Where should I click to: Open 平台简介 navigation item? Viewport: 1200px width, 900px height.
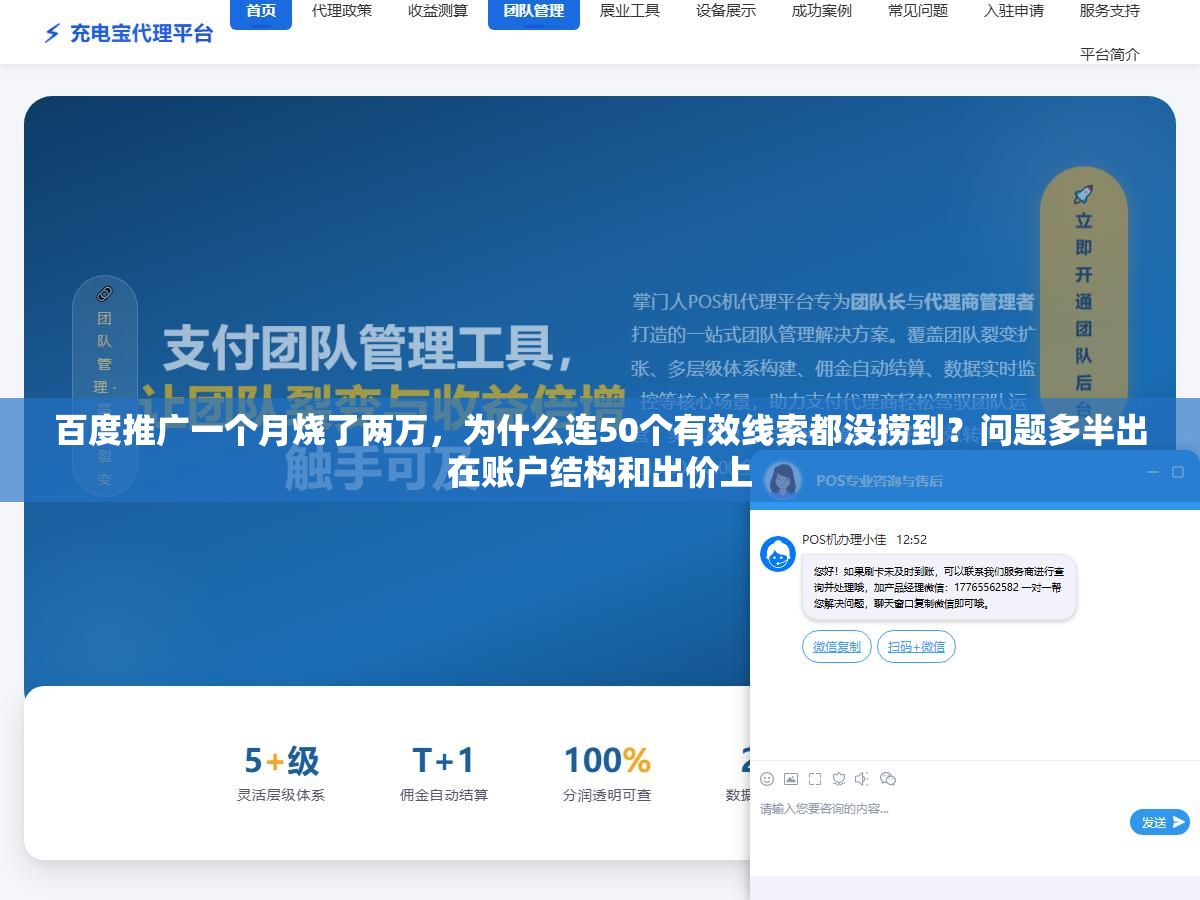[1110, 54]
